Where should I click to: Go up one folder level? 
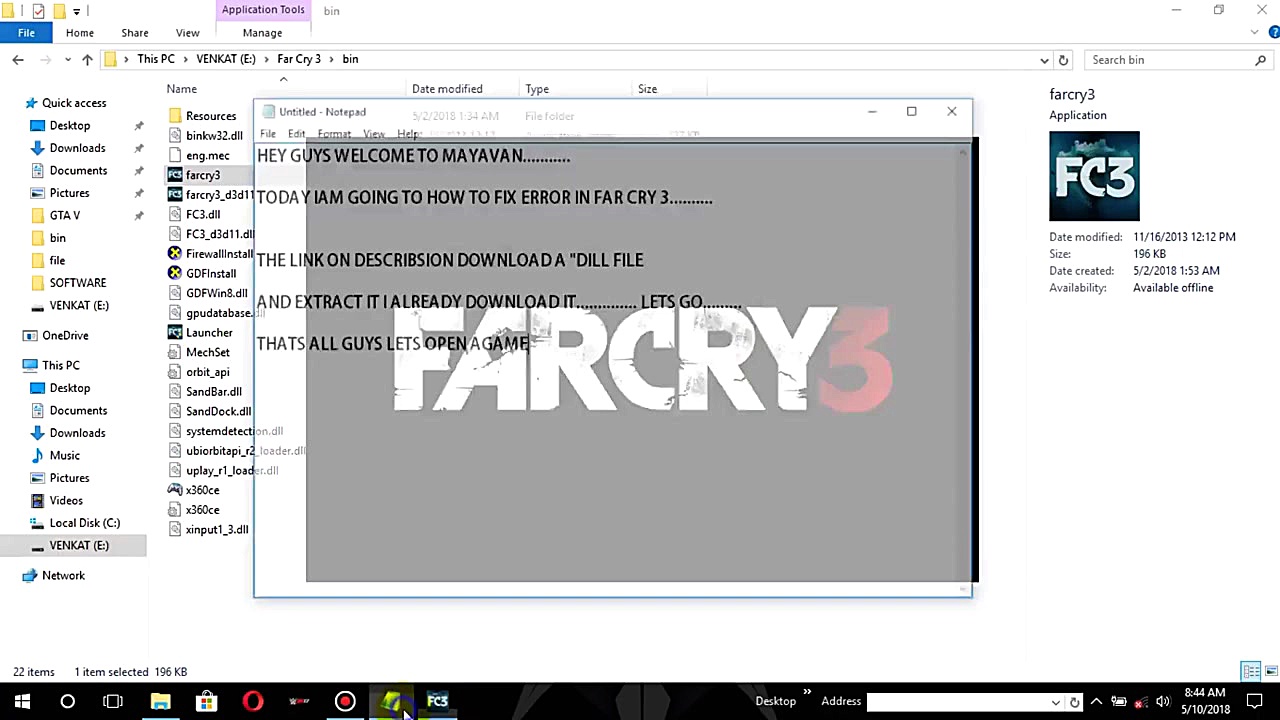(x=87, y=60)
